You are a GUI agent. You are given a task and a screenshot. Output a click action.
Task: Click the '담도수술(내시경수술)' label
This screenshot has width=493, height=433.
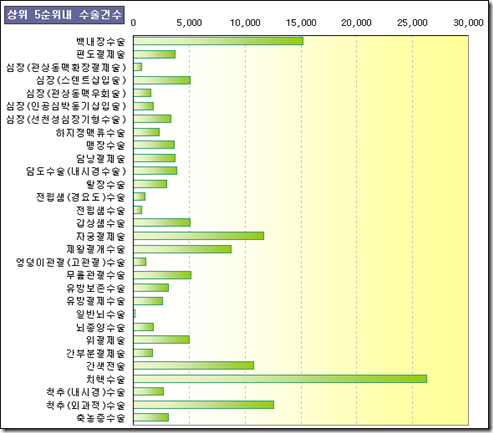tap(76, 171)
